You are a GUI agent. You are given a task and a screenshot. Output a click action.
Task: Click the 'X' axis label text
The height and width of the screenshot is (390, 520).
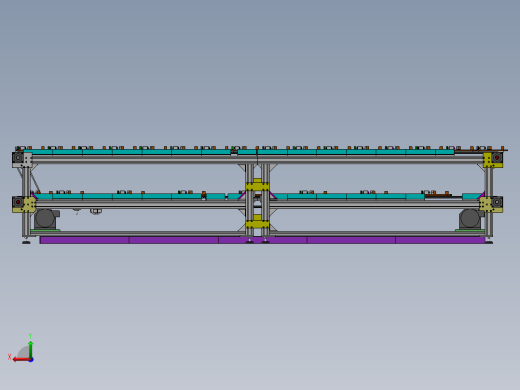pyautogui.click(x=10, y=357)
